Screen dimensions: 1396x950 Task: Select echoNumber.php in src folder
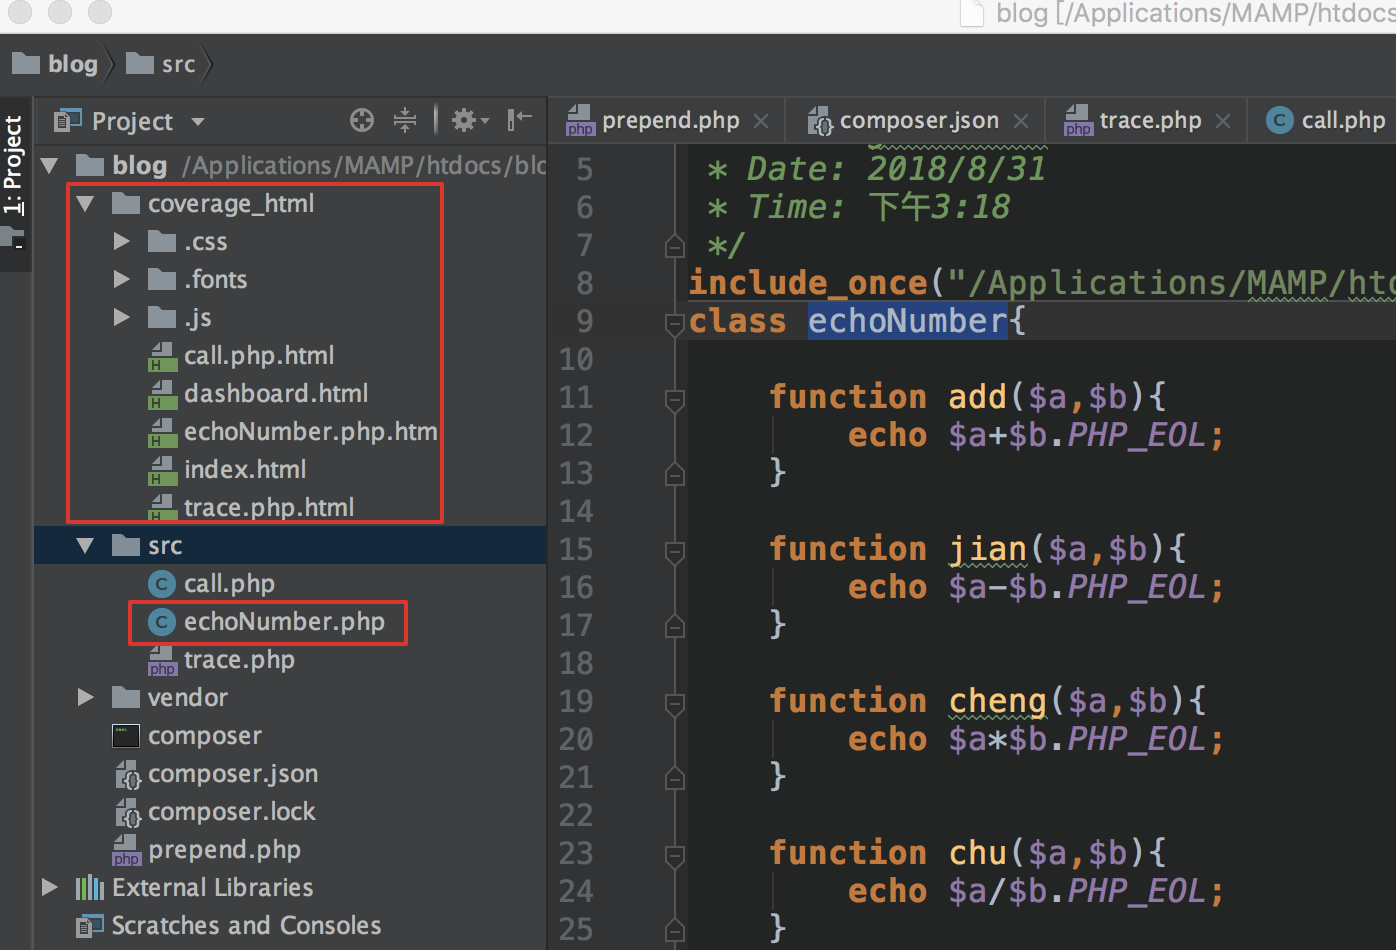(284, 622)
